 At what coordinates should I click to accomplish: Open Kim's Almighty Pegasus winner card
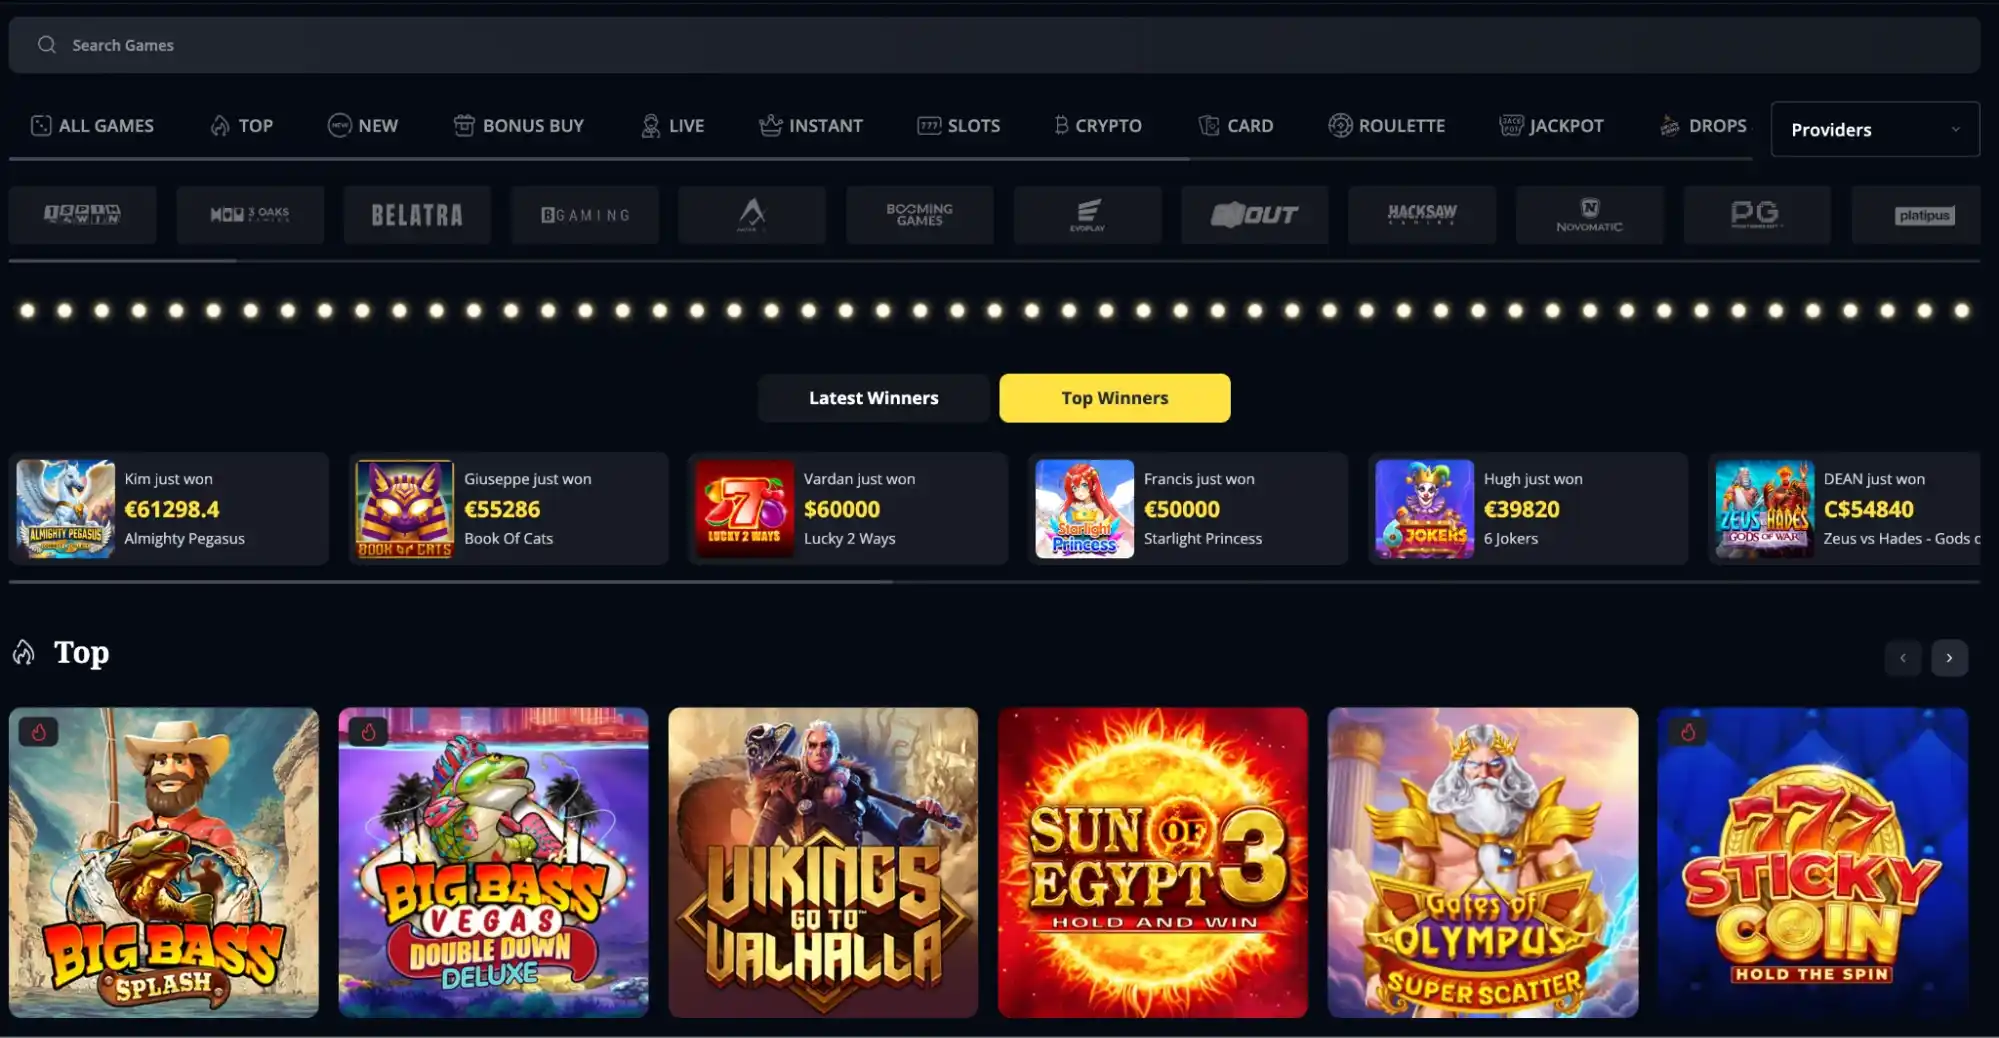pos(169,508)
